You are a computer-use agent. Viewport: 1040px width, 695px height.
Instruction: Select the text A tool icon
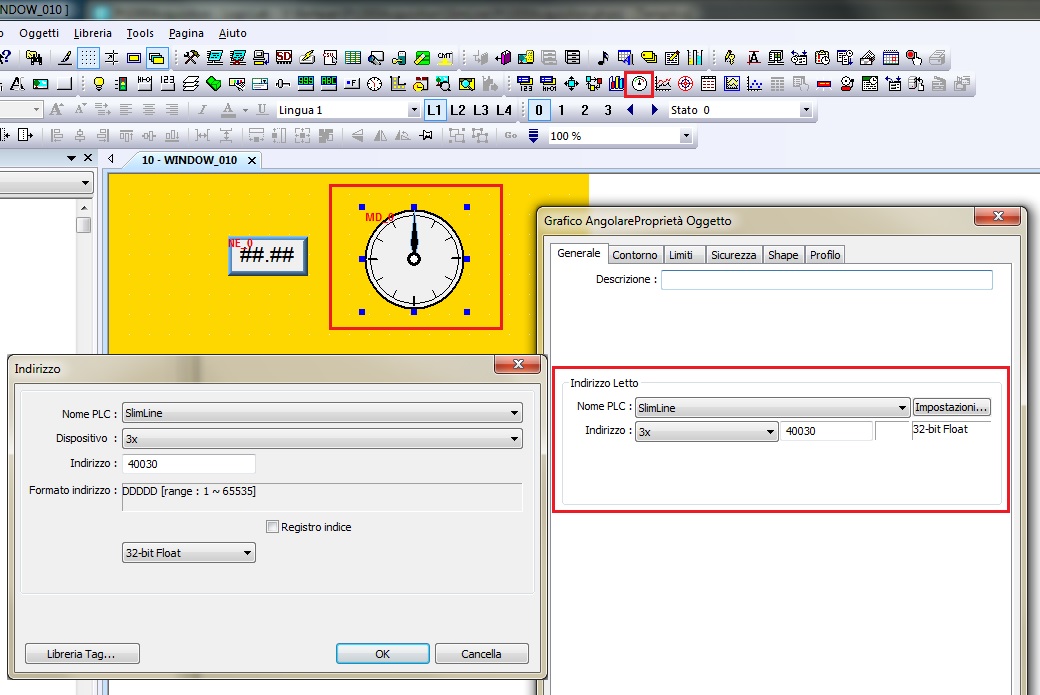click(x=17, y=84)
